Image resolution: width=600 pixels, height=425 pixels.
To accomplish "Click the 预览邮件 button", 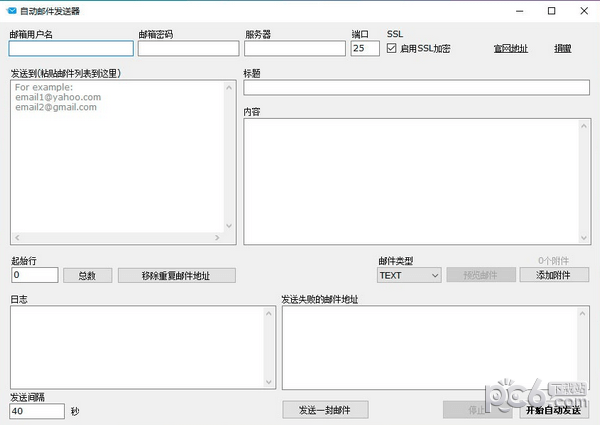I will 481,275.
